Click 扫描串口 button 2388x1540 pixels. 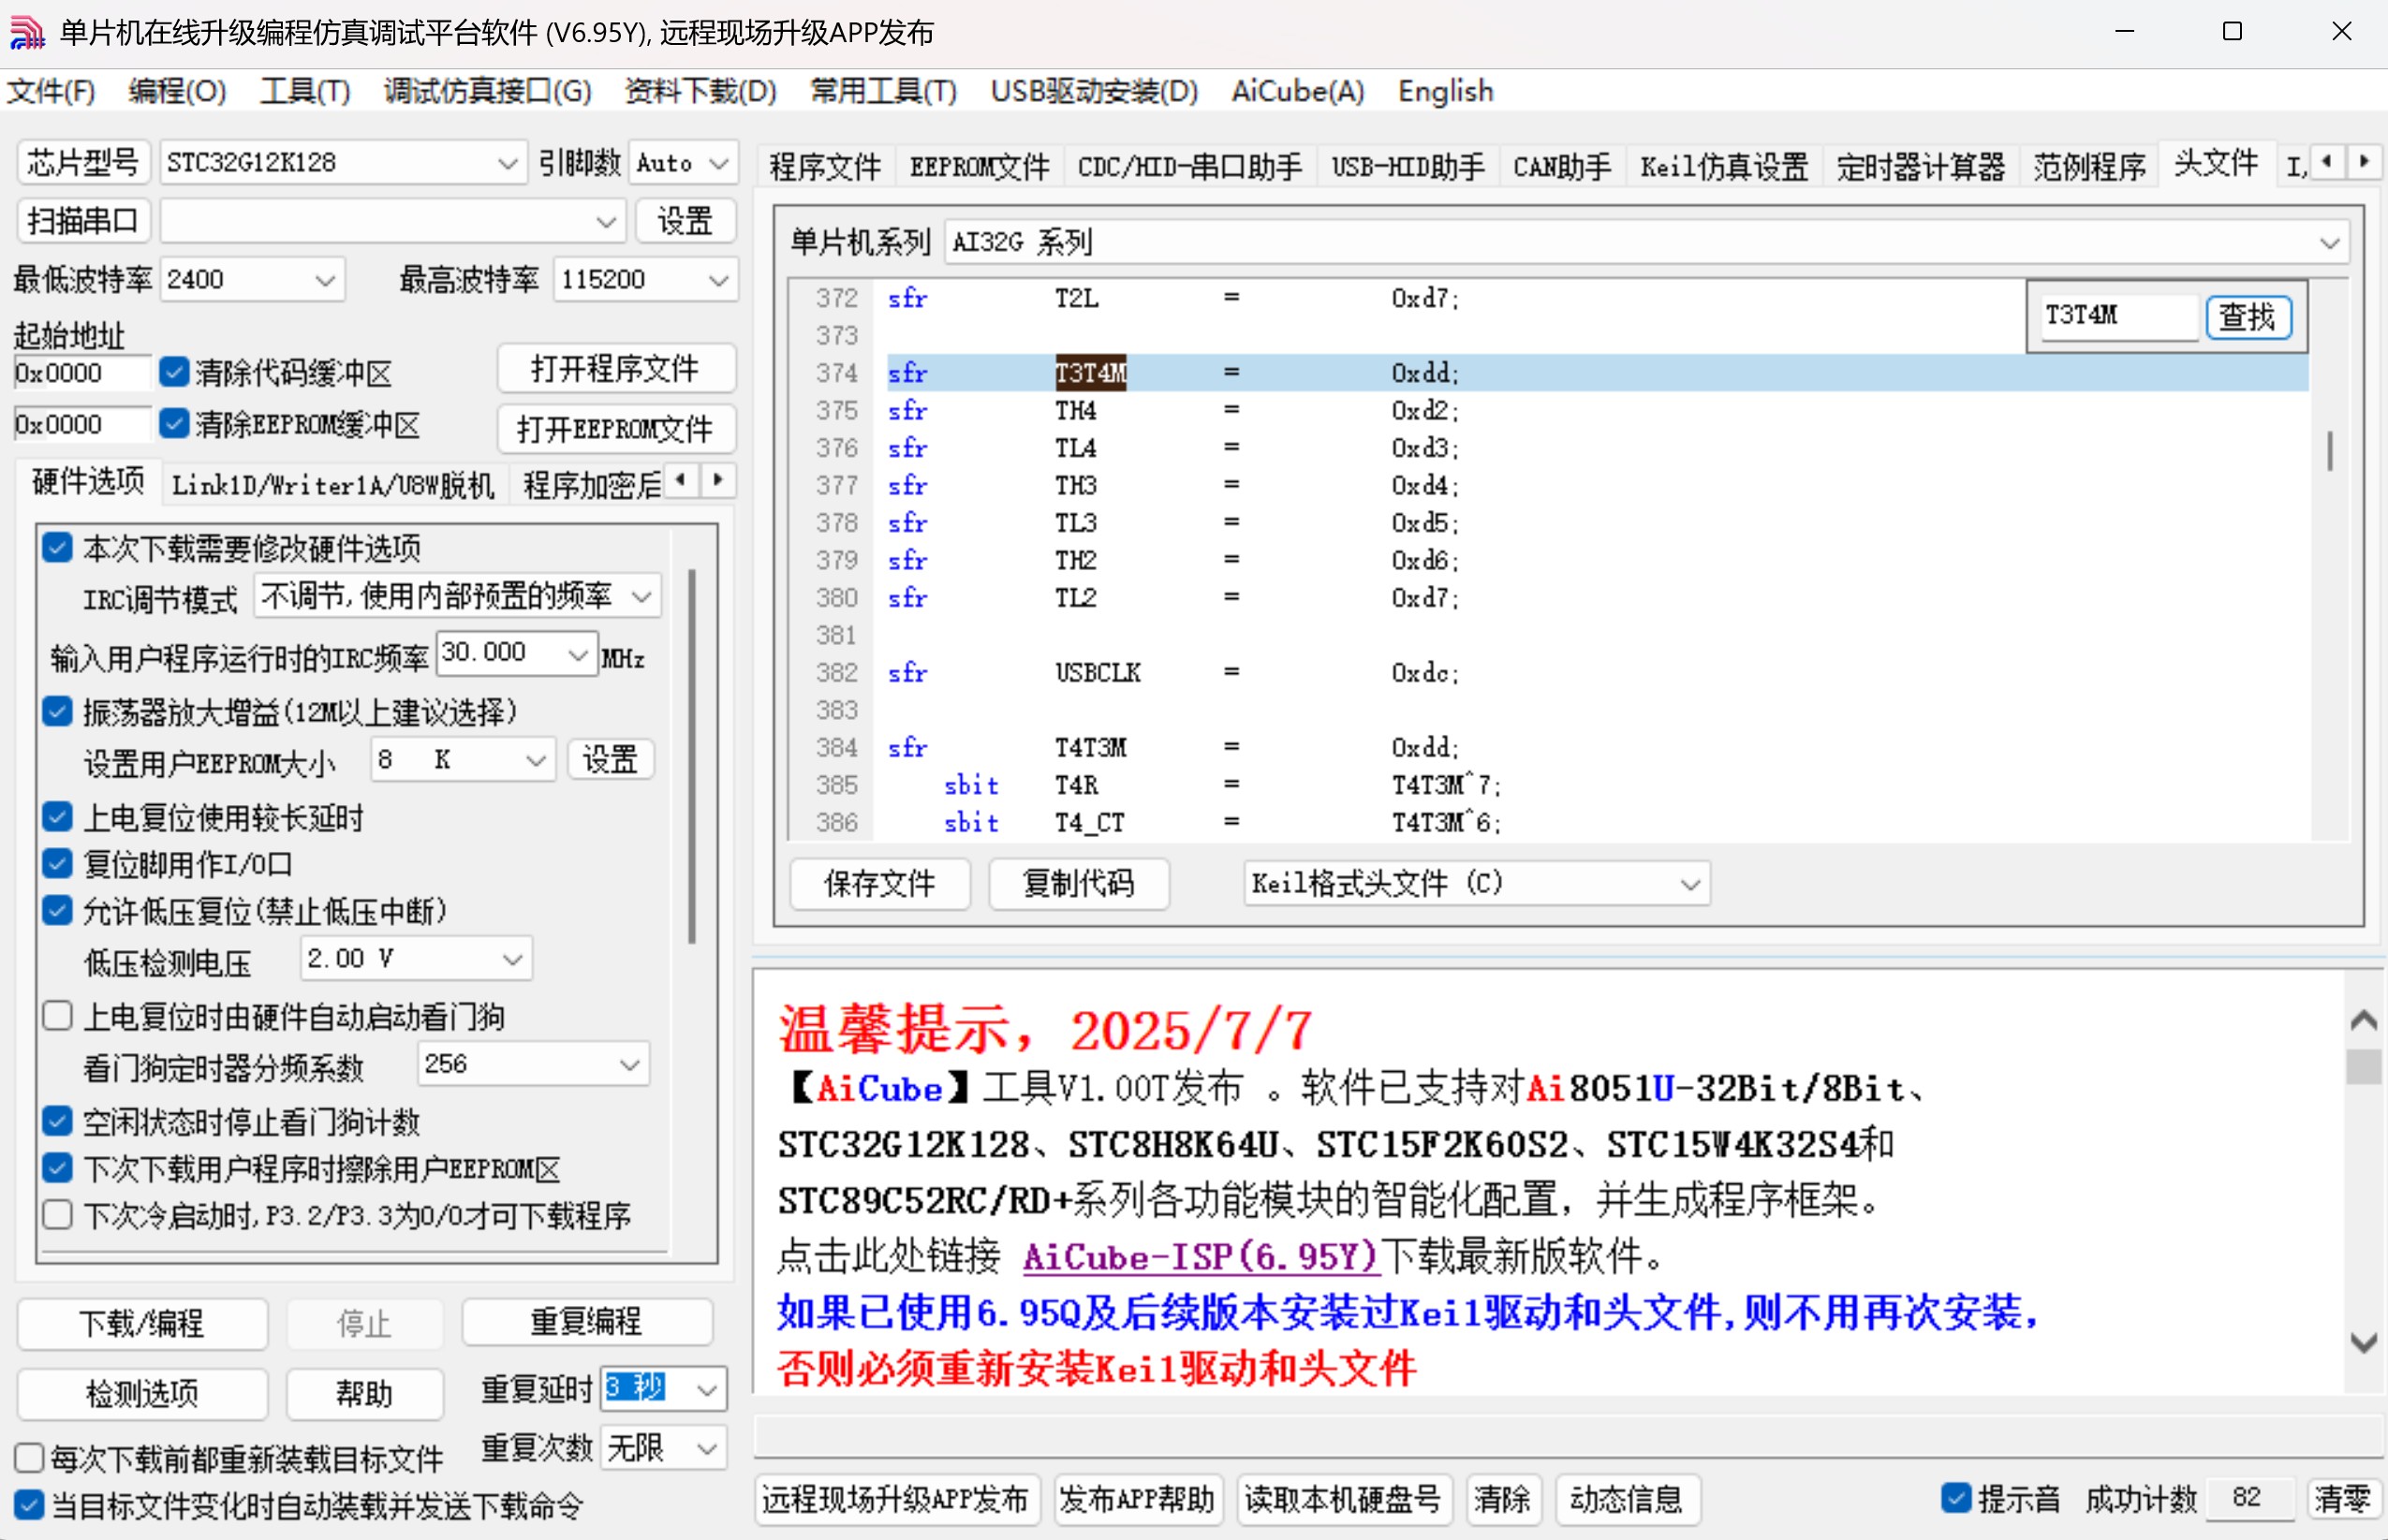point(83,220)
